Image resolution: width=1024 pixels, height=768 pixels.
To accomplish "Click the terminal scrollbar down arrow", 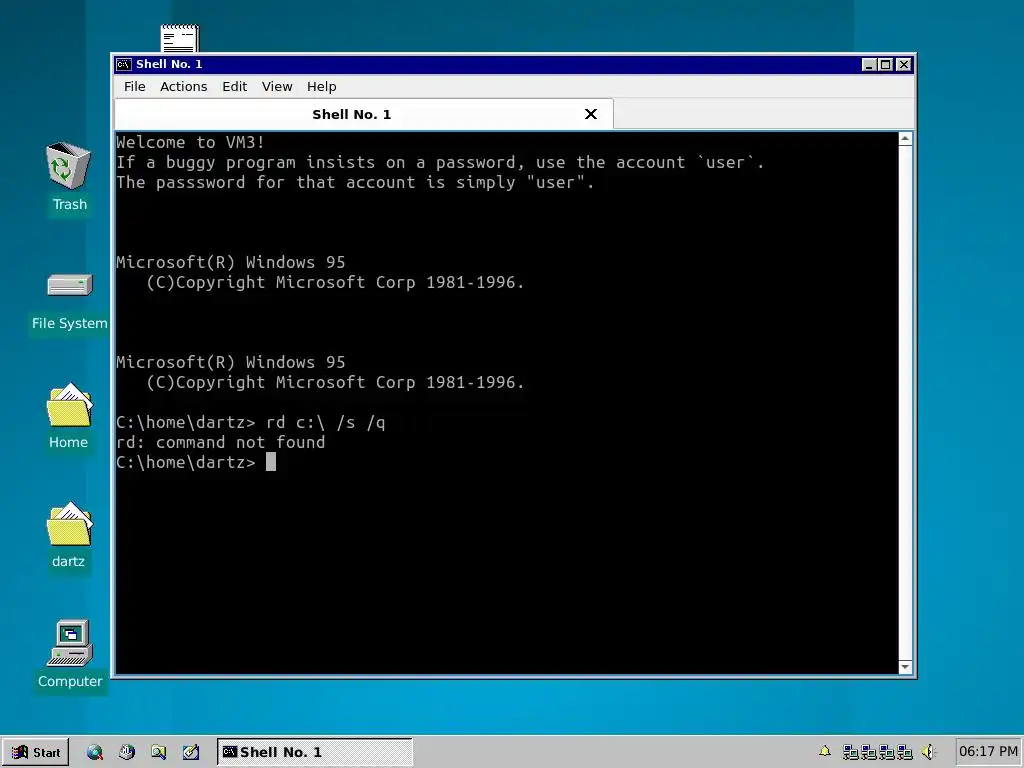I will pyautogui.click(x=905, y=667).
